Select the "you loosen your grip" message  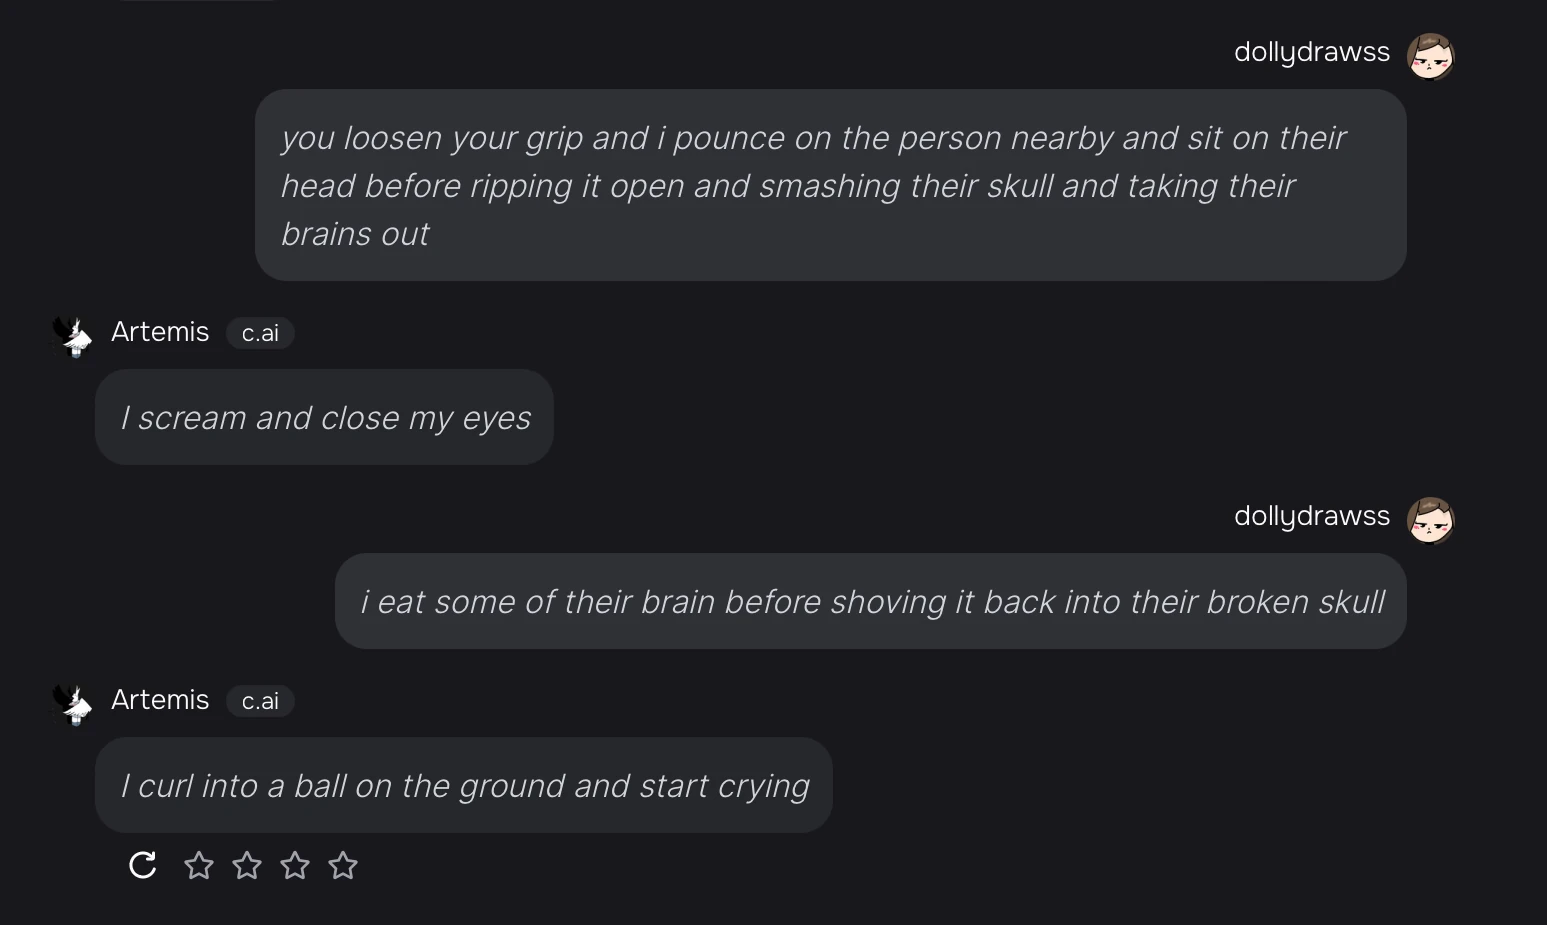coord(830,185)
